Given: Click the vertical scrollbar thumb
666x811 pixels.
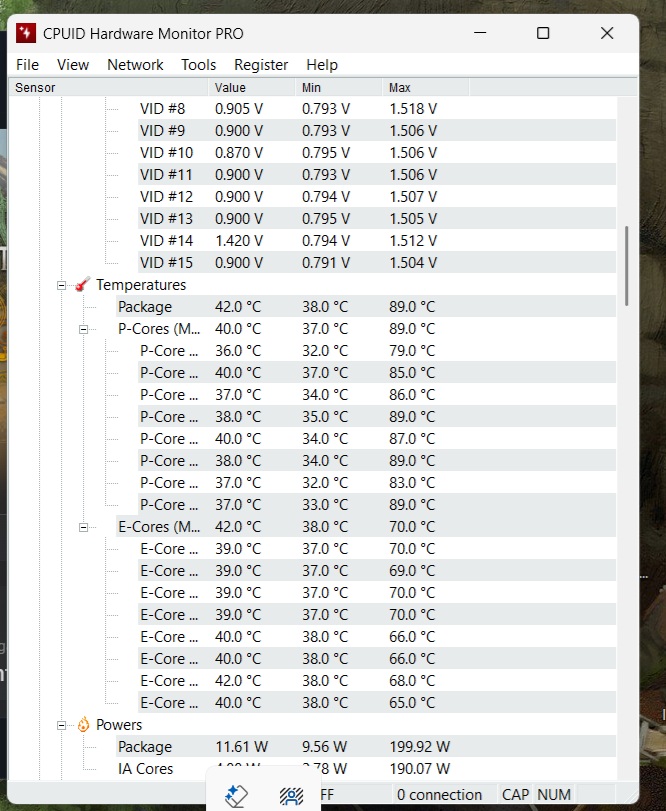Looking at the screenshot, I should pos(627,265).
